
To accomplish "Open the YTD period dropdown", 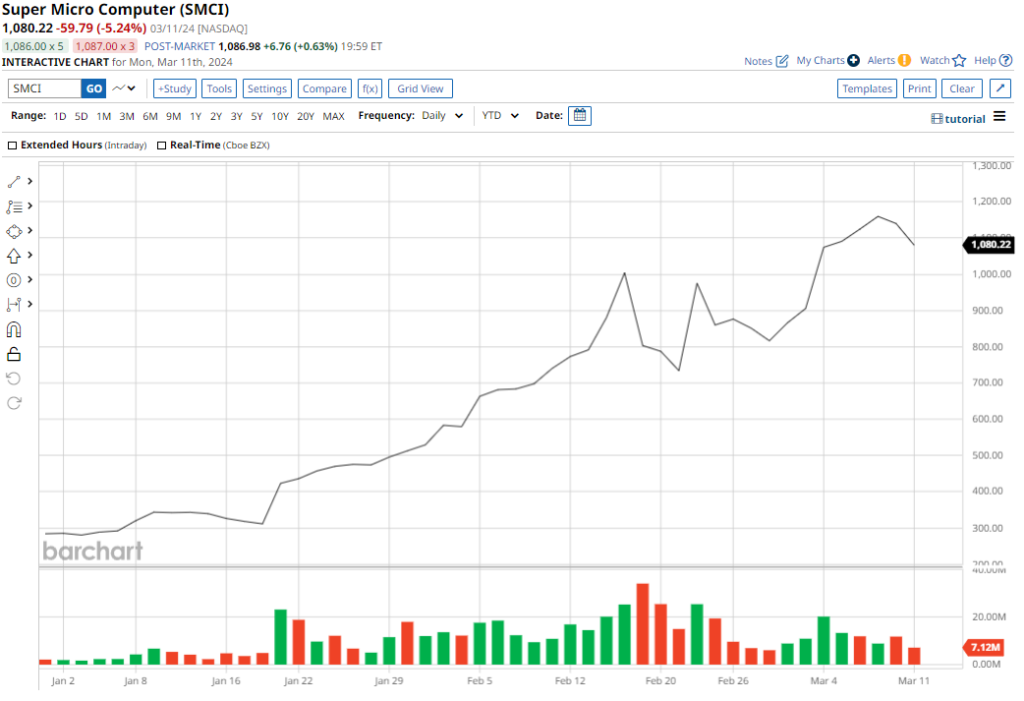I will point(500,116).
